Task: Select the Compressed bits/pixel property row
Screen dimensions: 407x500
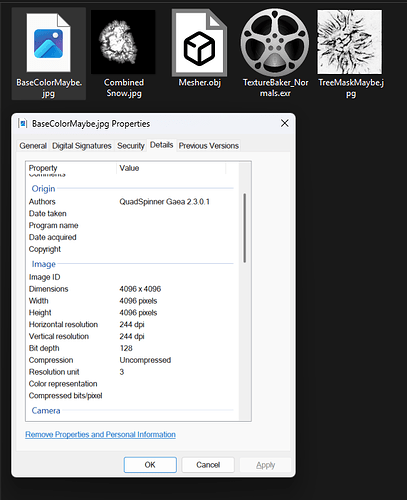Action: (132, 396)
